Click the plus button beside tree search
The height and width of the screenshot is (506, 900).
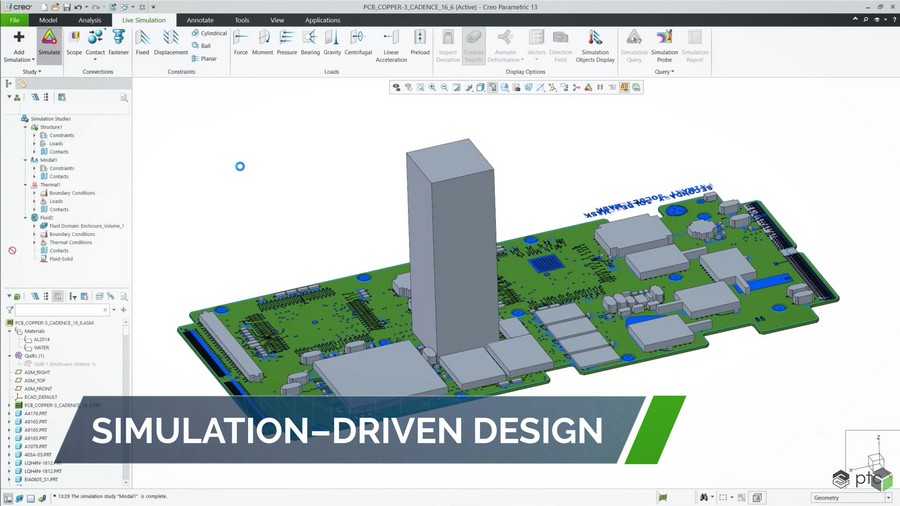[x=123, y=310]
